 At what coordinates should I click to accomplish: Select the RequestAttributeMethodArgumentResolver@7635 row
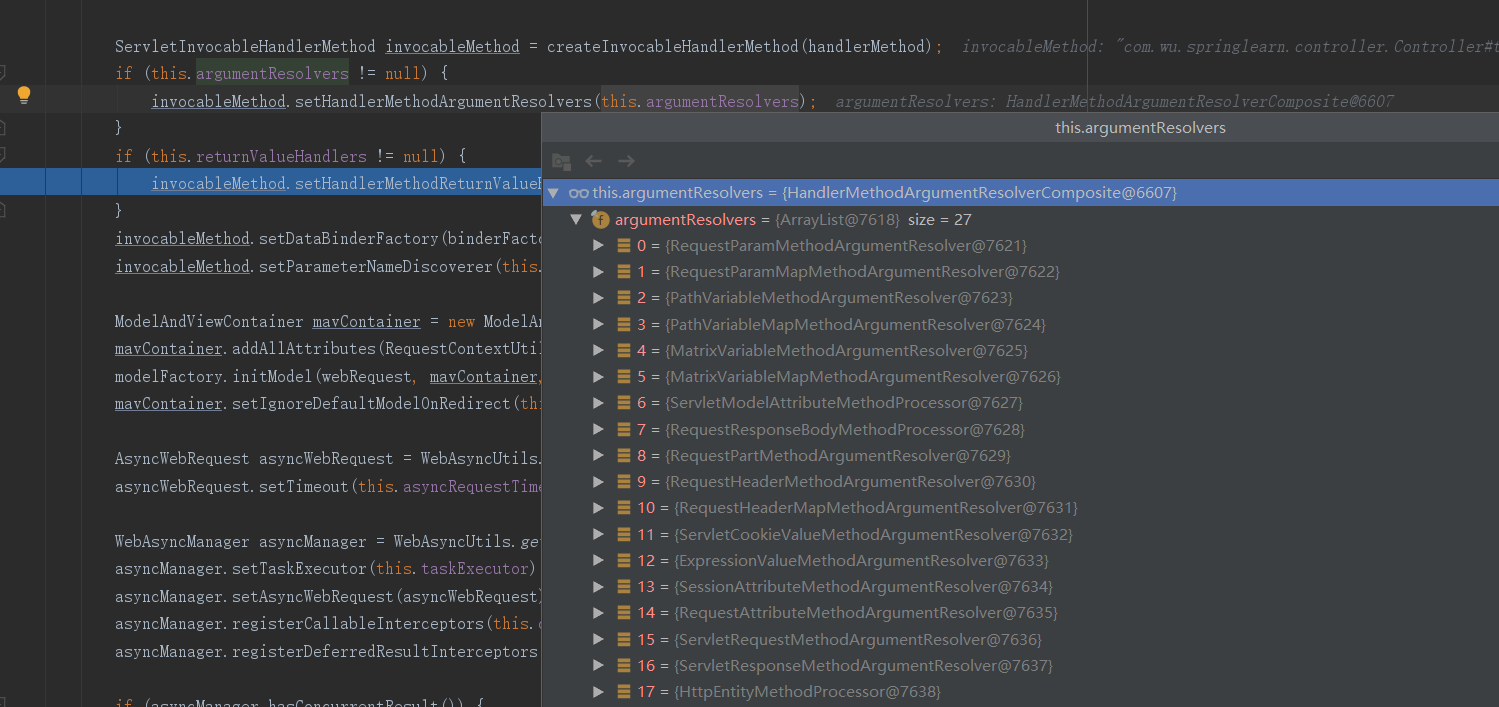(x=1021, y=613)
